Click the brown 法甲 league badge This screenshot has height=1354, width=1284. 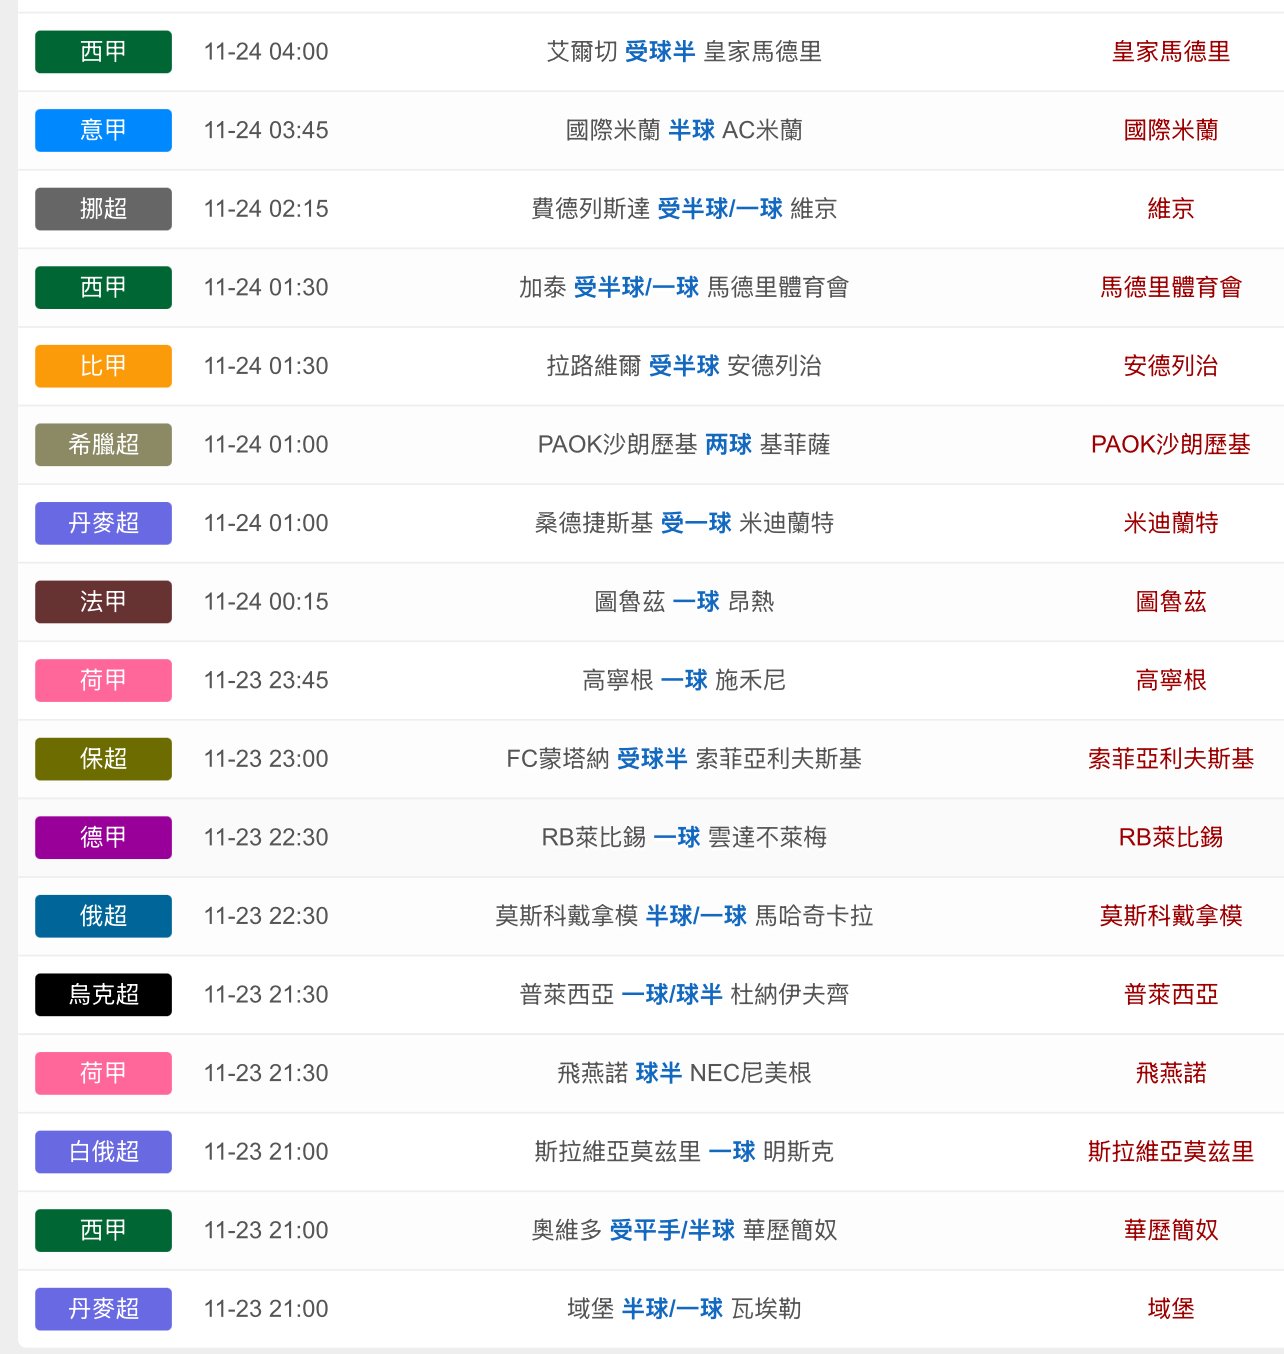(103, 602)
